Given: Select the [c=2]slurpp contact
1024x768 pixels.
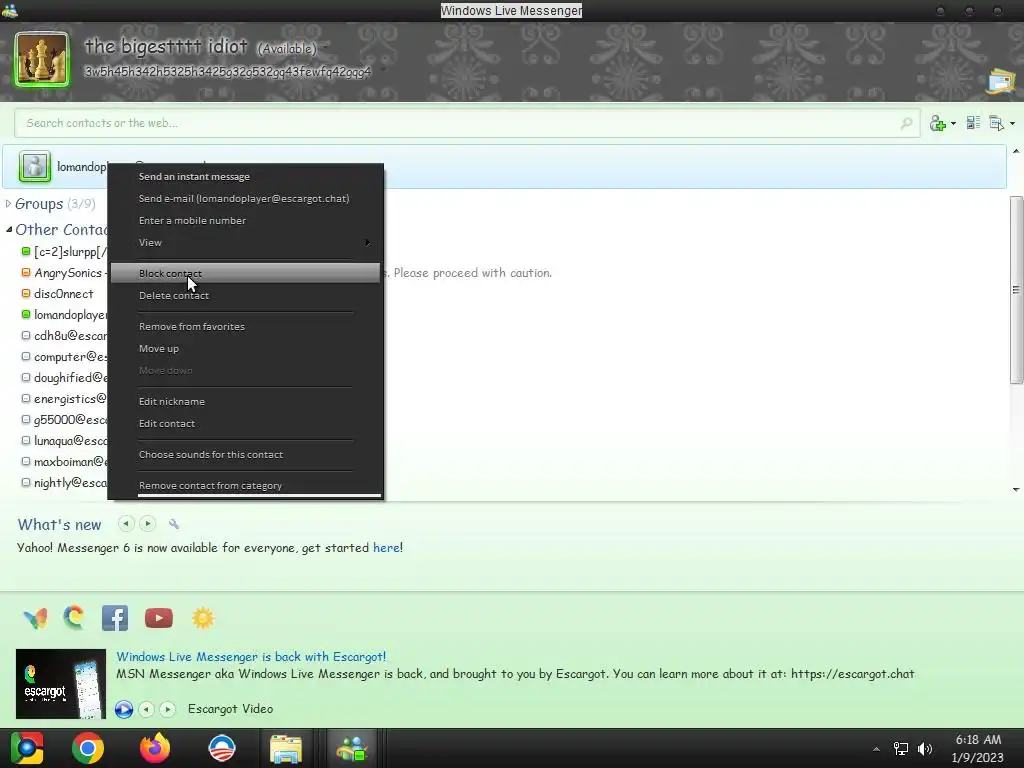Looking at the screenshot, I should coord(65,252).
